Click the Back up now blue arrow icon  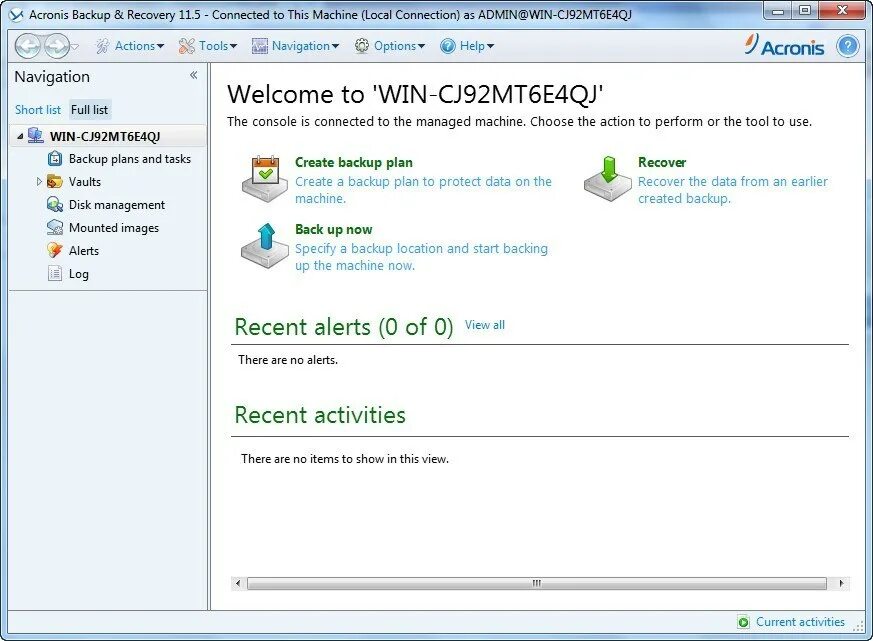coord(264,246)
